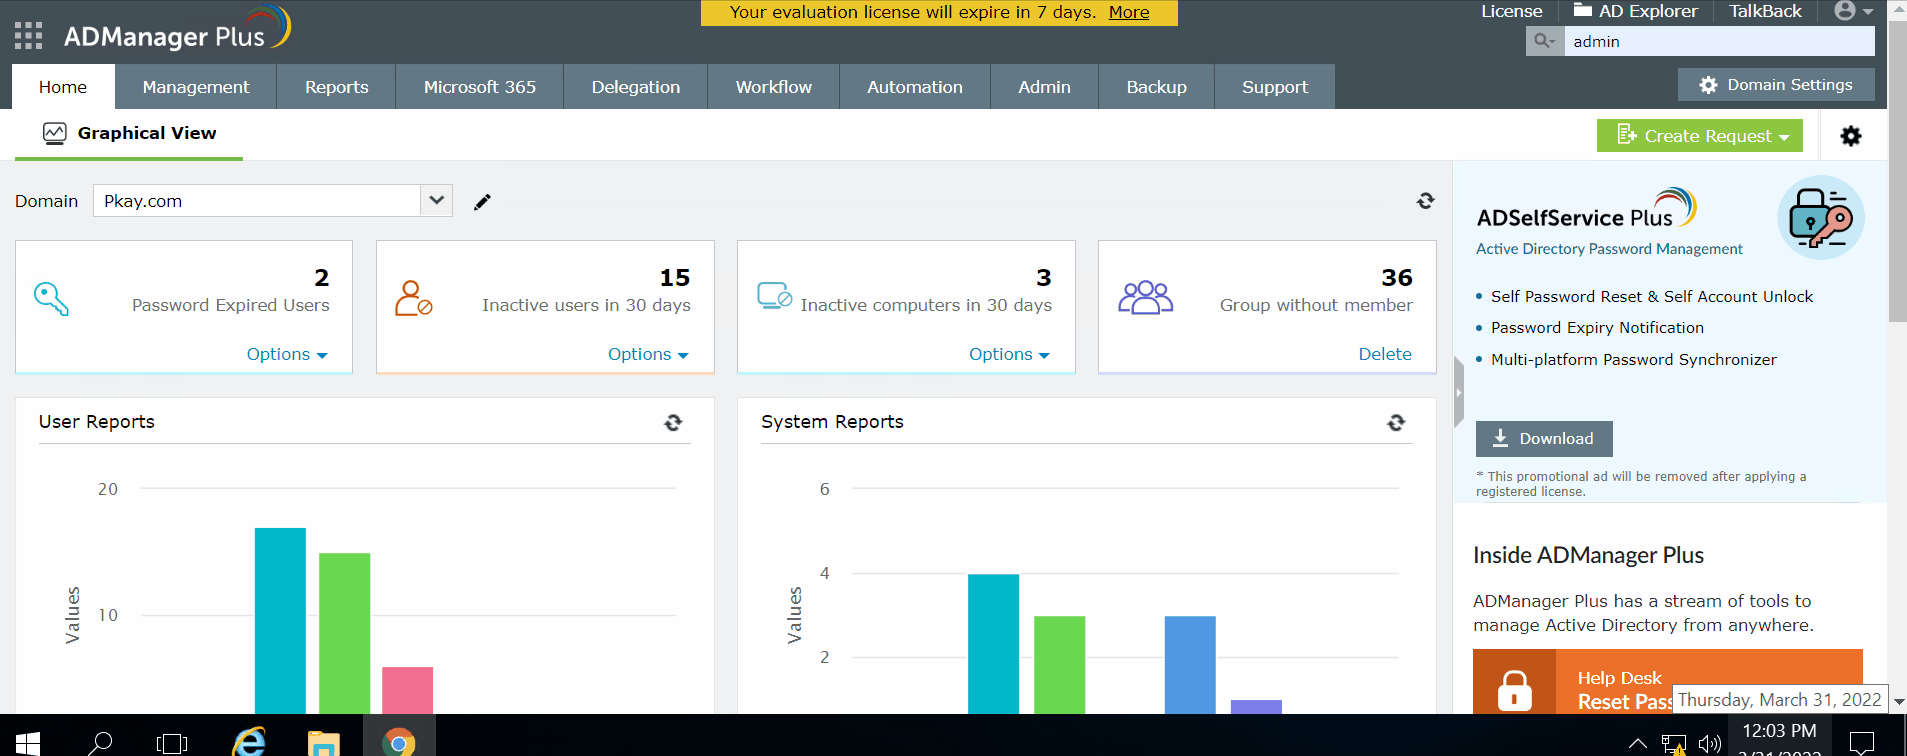1907x756 pixels.
Task: Edit domain with the pencil icon
Action: coord(482,202)
